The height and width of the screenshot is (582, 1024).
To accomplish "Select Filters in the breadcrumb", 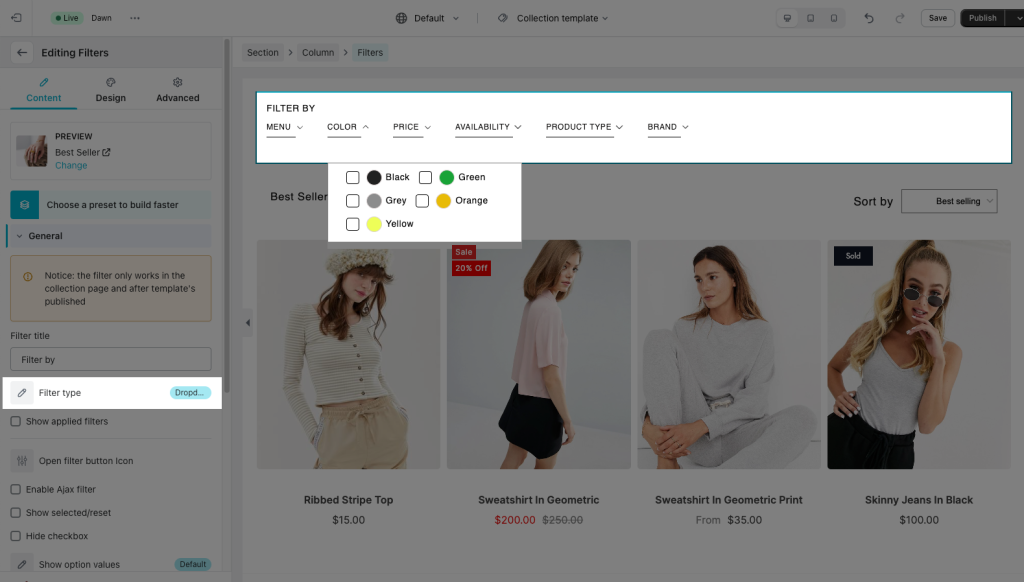I will point(370,52).
